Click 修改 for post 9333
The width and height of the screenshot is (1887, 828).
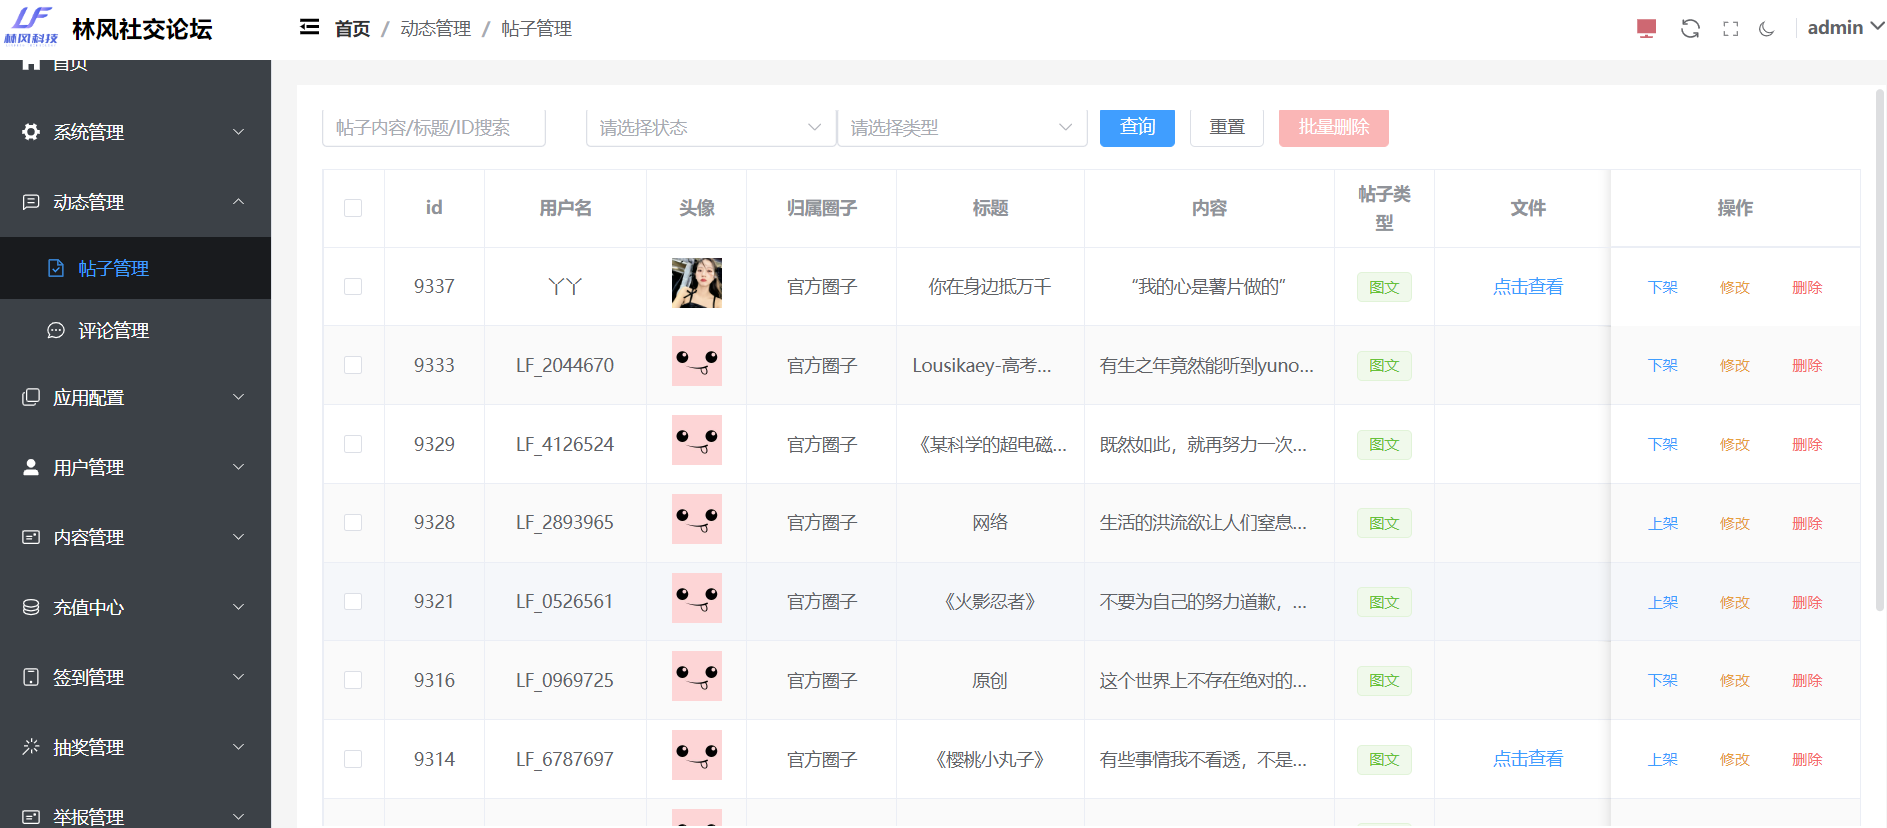1735,365
